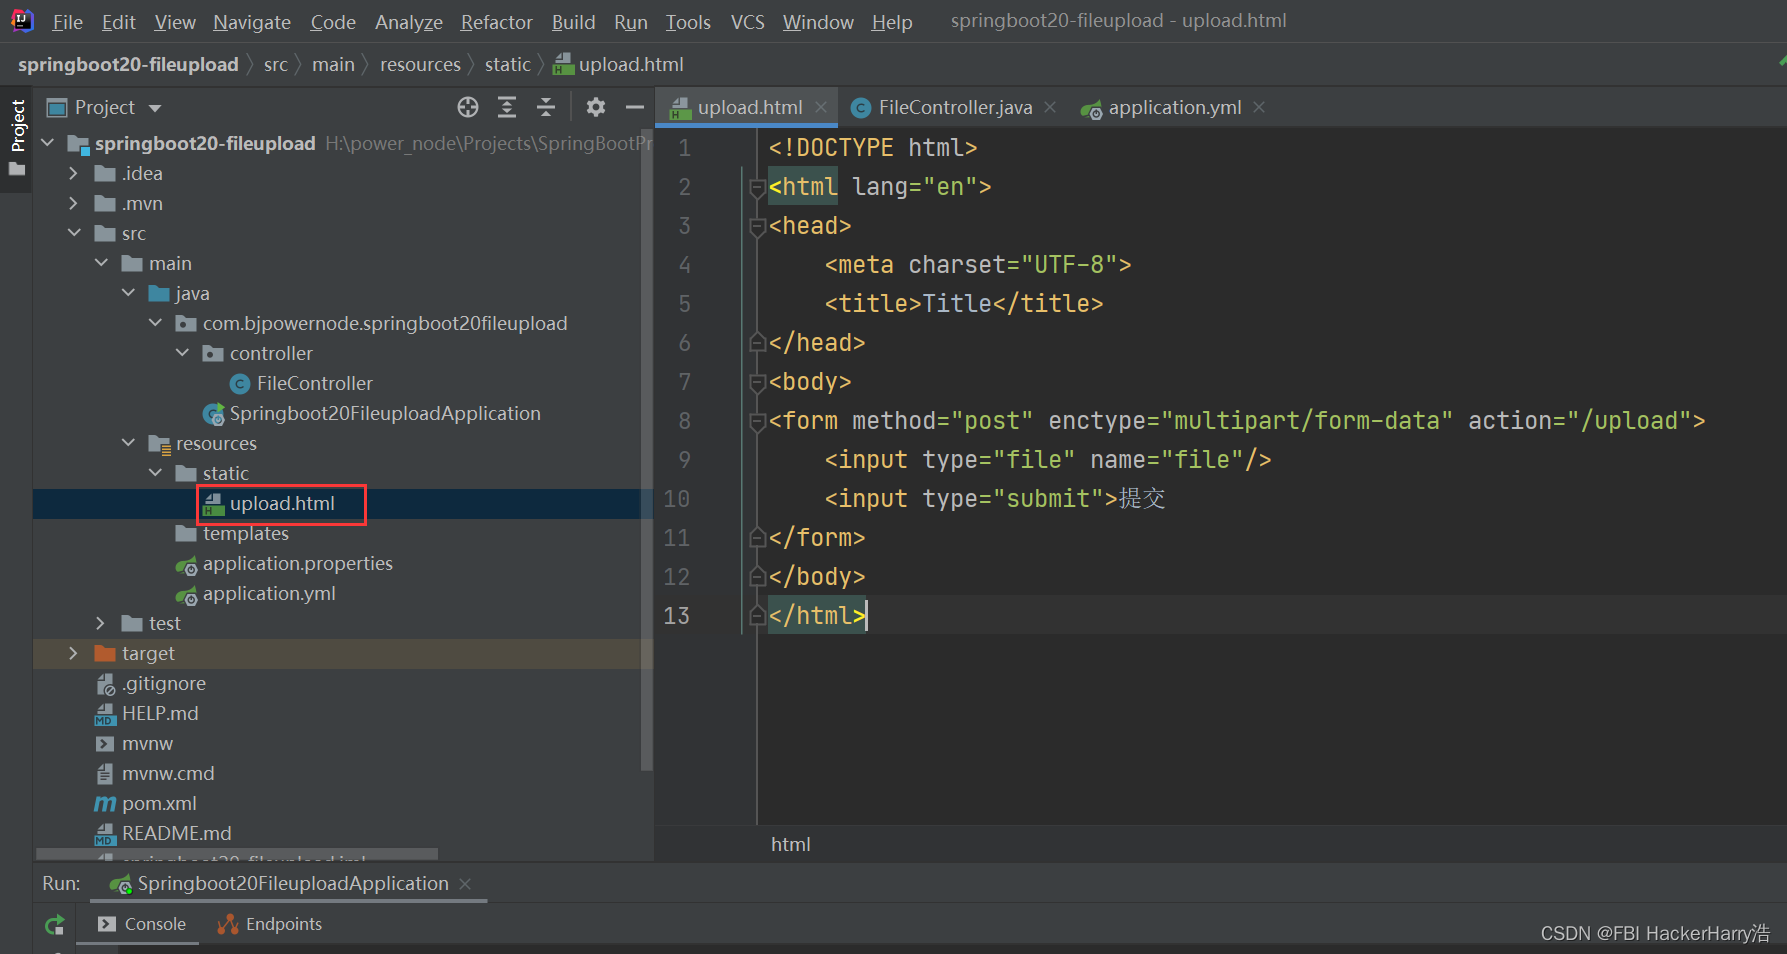Click the Project panel vertical scrollbar
Image resolution: width=1787 pixels, height=954 pixels.
click(647, 450)
